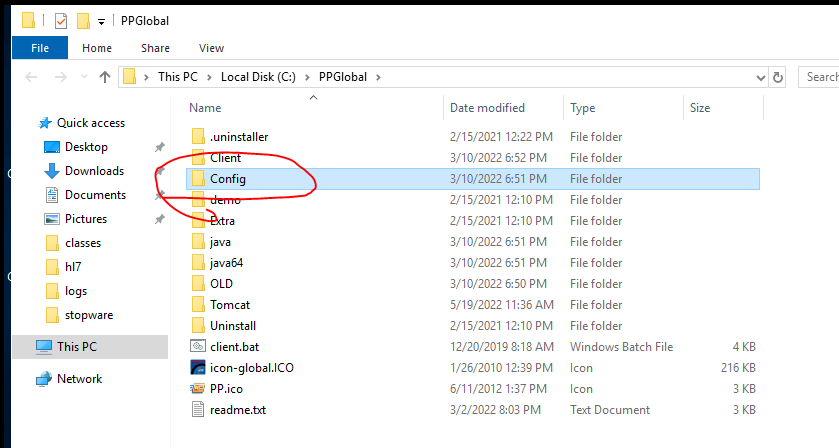Open the recent locations dropdown arrow
Image resolution: width=839 pixels, height=448 pixels.
(x=84, y=77)
